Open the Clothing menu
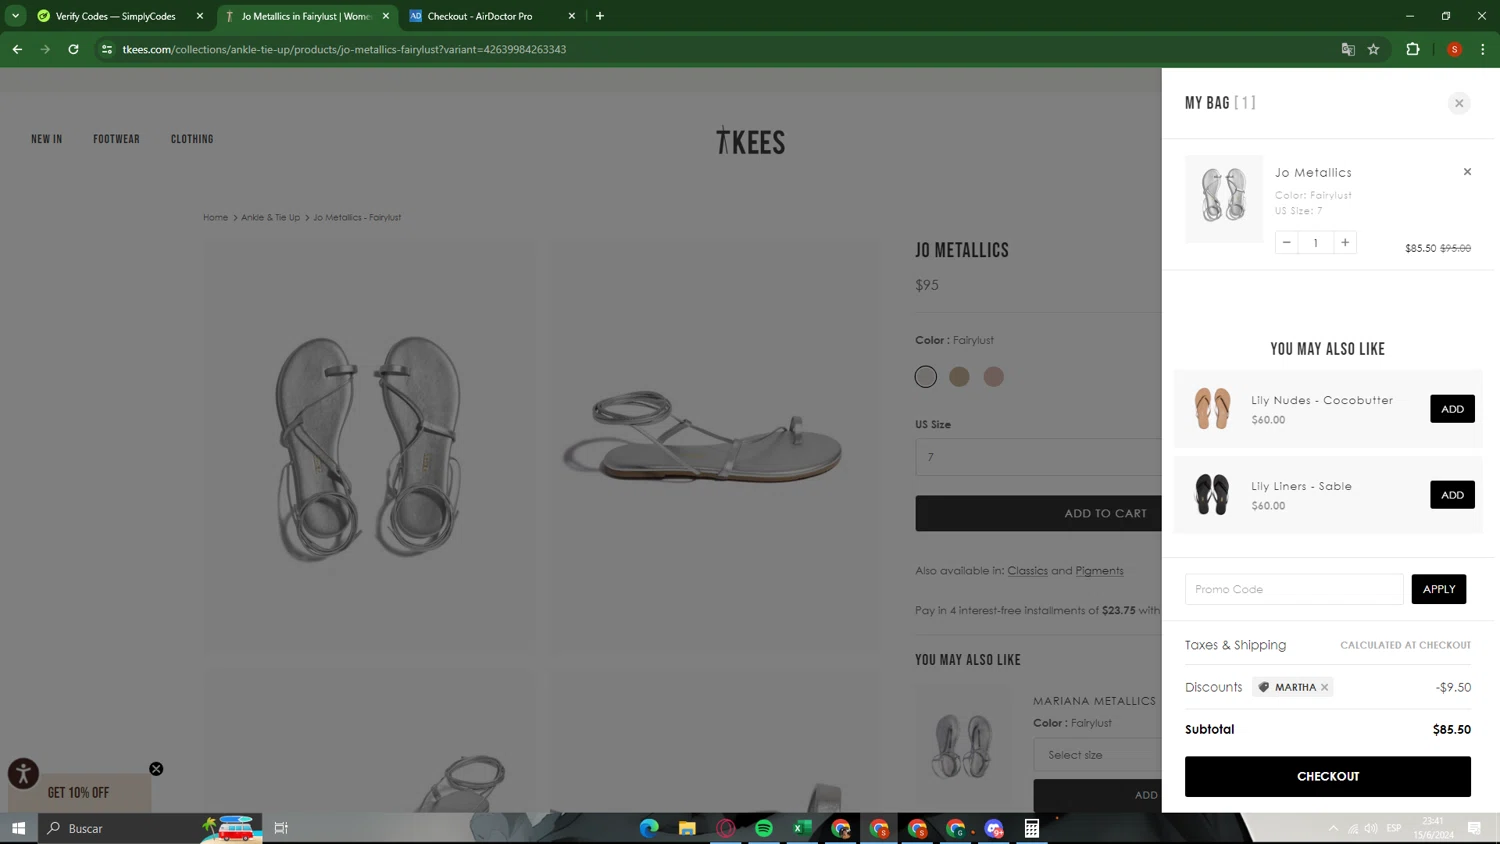The image size is (1500, 844). pos(192,139)
